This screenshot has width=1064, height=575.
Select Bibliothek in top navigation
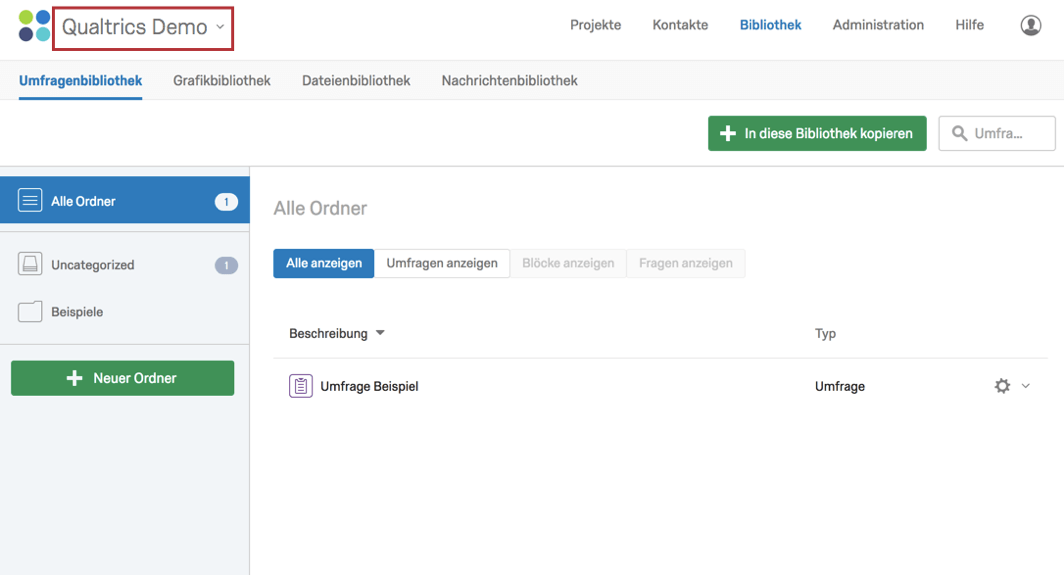point(770,25)
